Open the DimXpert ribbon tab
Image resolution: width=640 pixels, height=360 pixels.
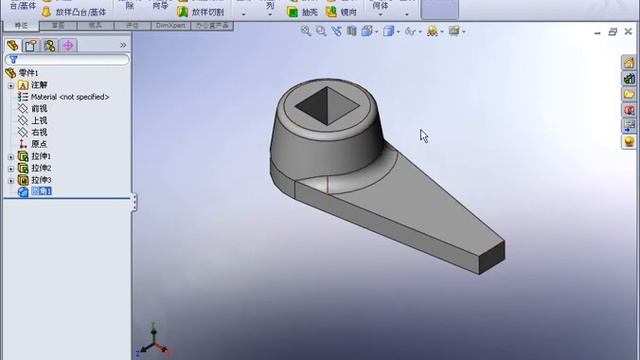171,26
